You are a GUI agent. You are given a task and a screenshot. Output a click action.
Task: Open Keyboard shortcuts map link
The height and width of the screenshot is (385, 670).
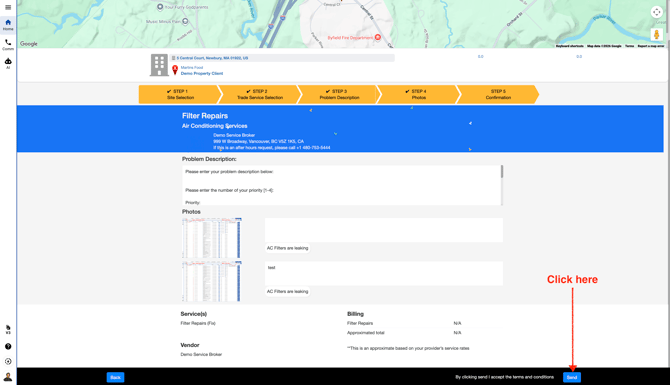click(570, 46)
